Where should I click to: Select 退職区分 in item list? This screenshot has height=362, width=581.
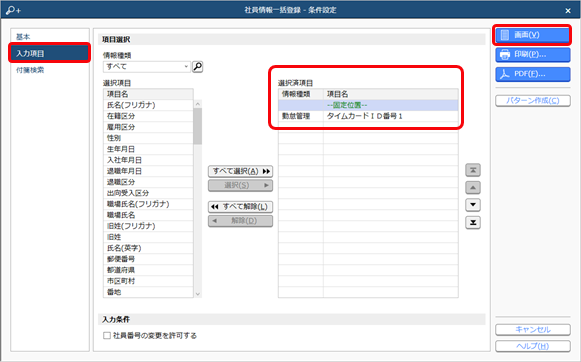pyautogui.click(x=148, y=182)
